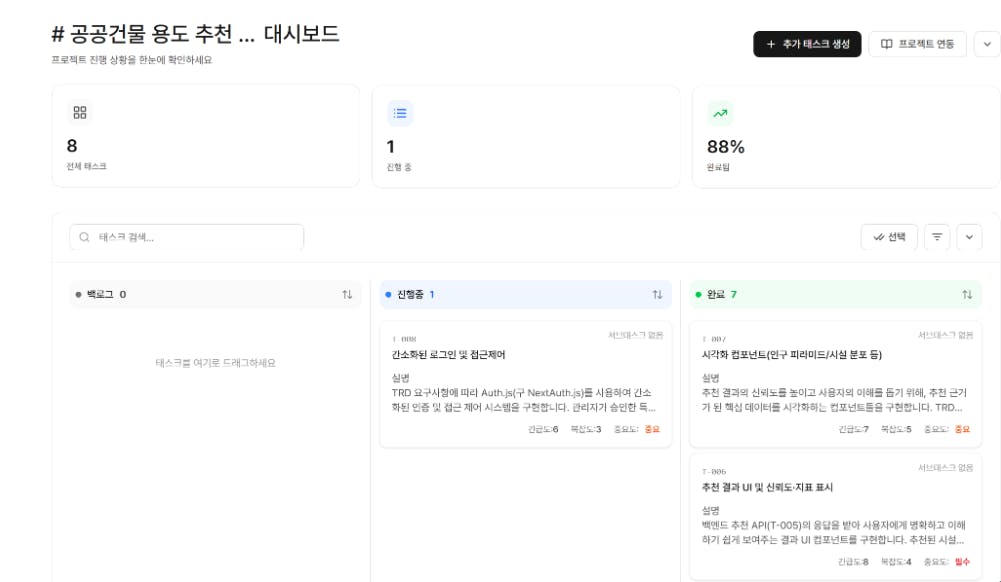Image resolution: width=1001 pixels, height=582 pixels.
Task: Click the grid icon on 전체 태스크 card
Action: (80, 113)
